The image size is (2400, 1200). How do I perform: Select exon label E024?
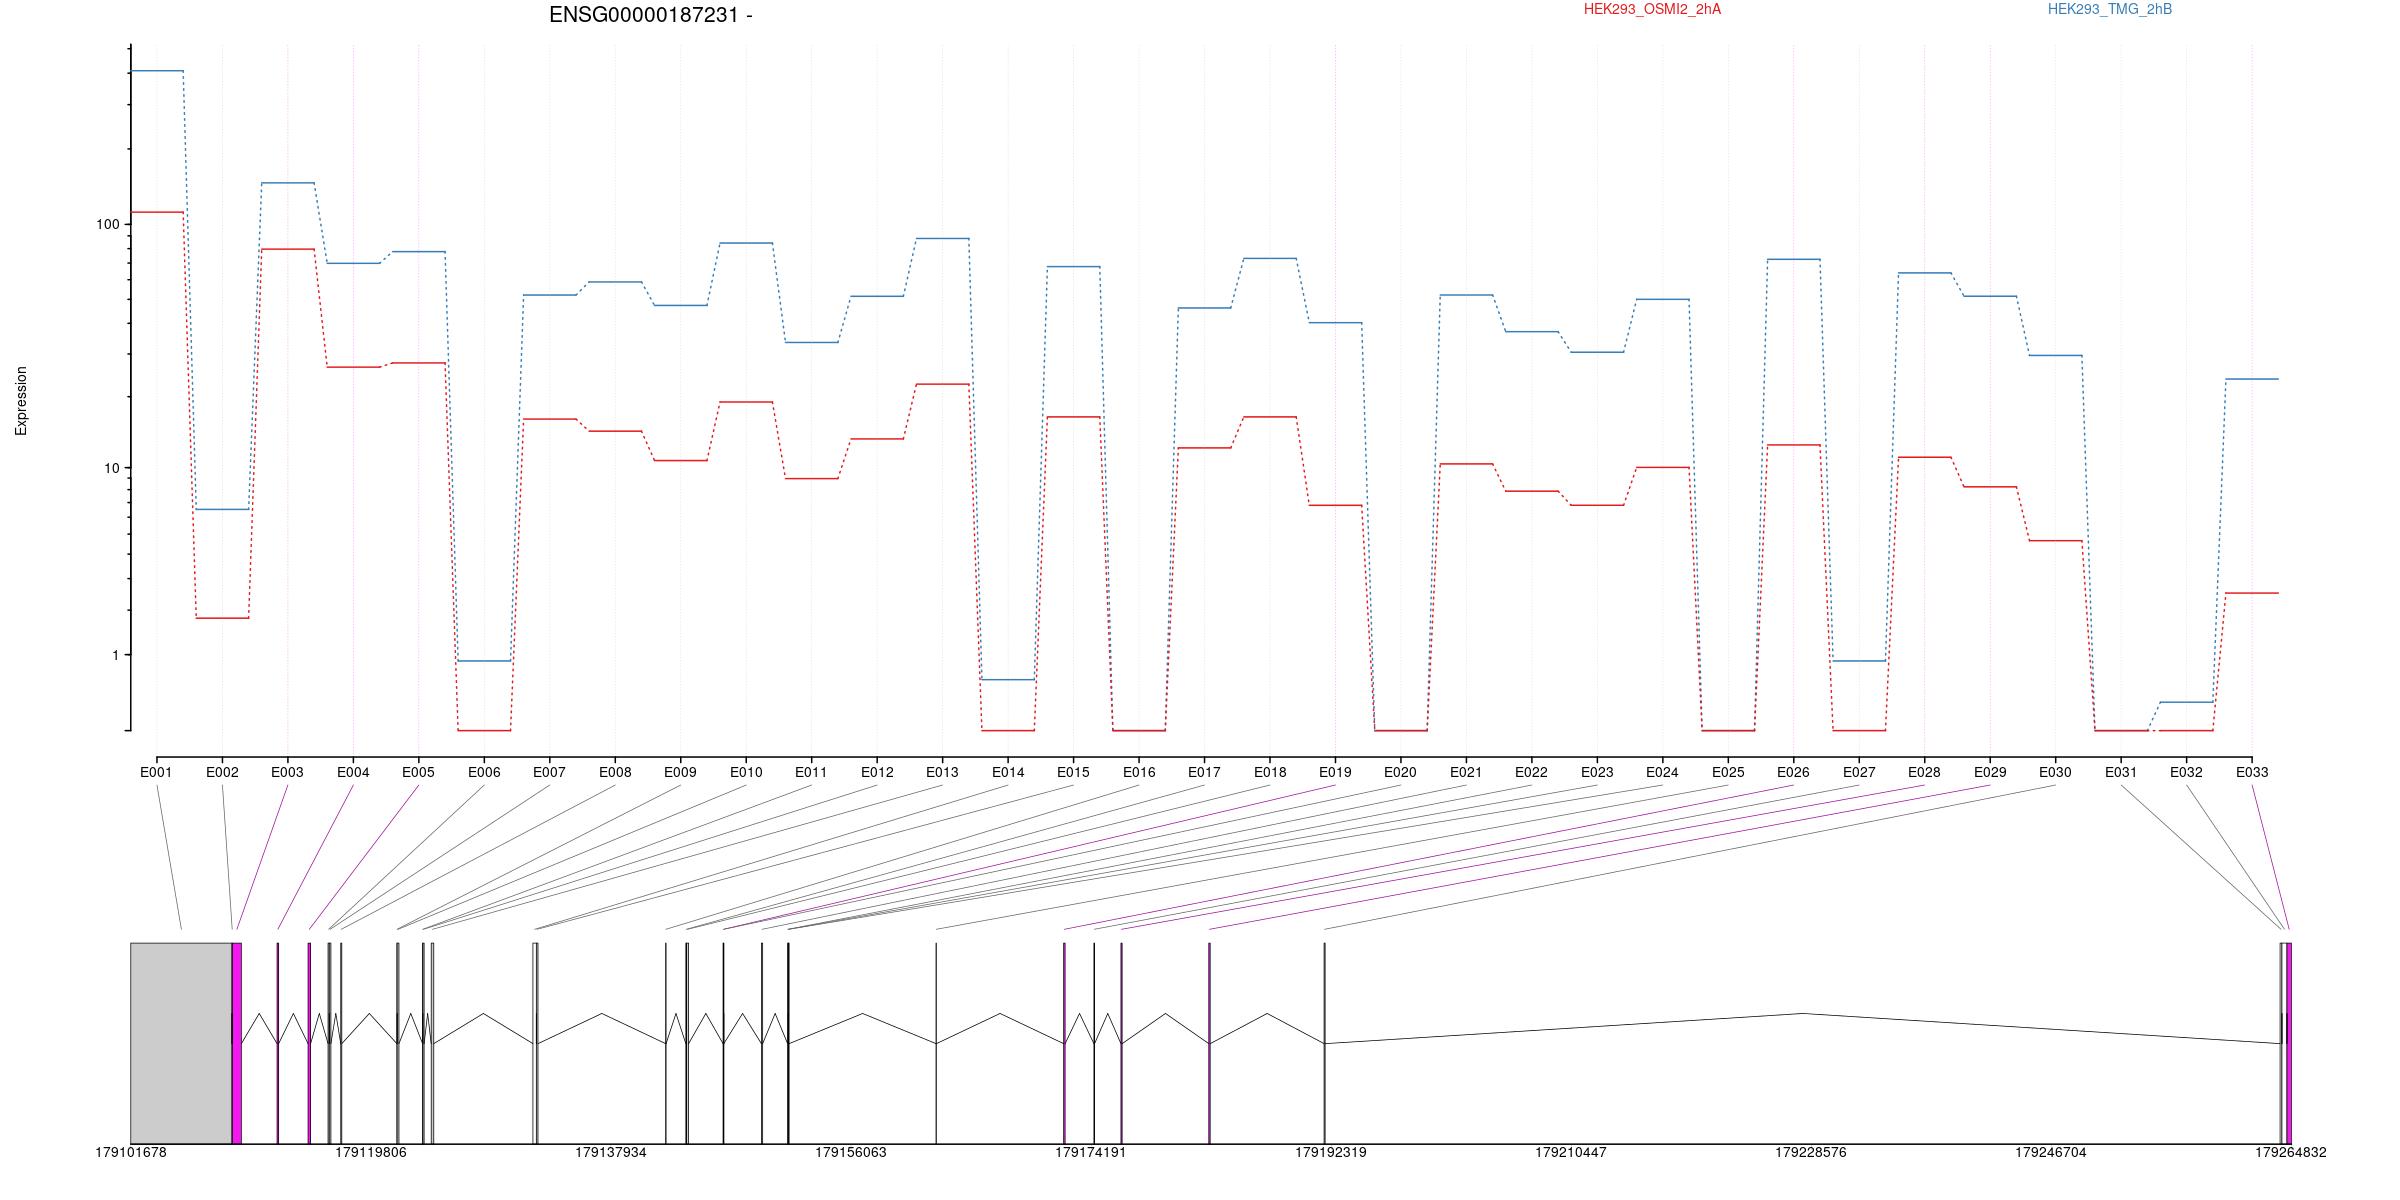pos(1662,772)
